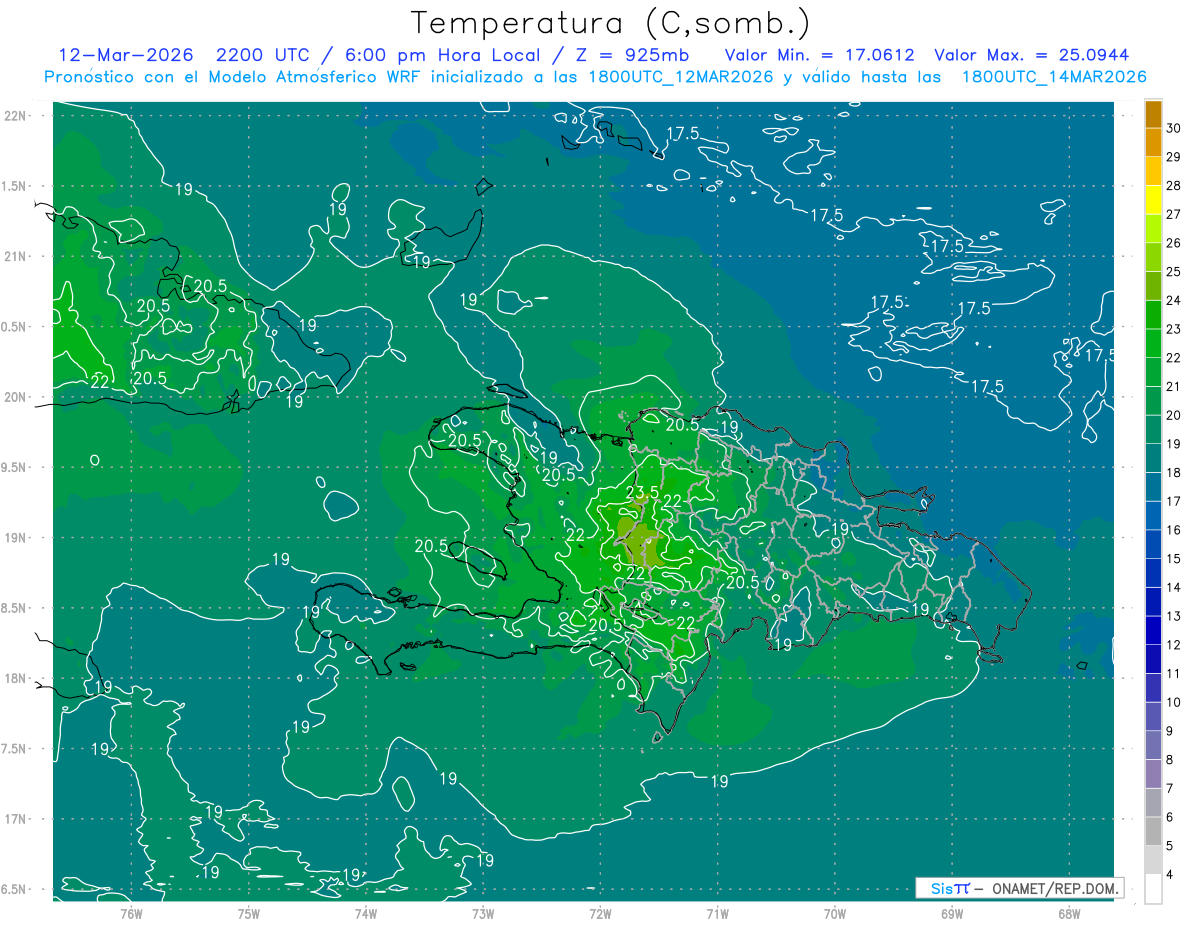Click the '71W' longitude axis label
This screenshot has height=927, width=1200.
click(717, 914)
